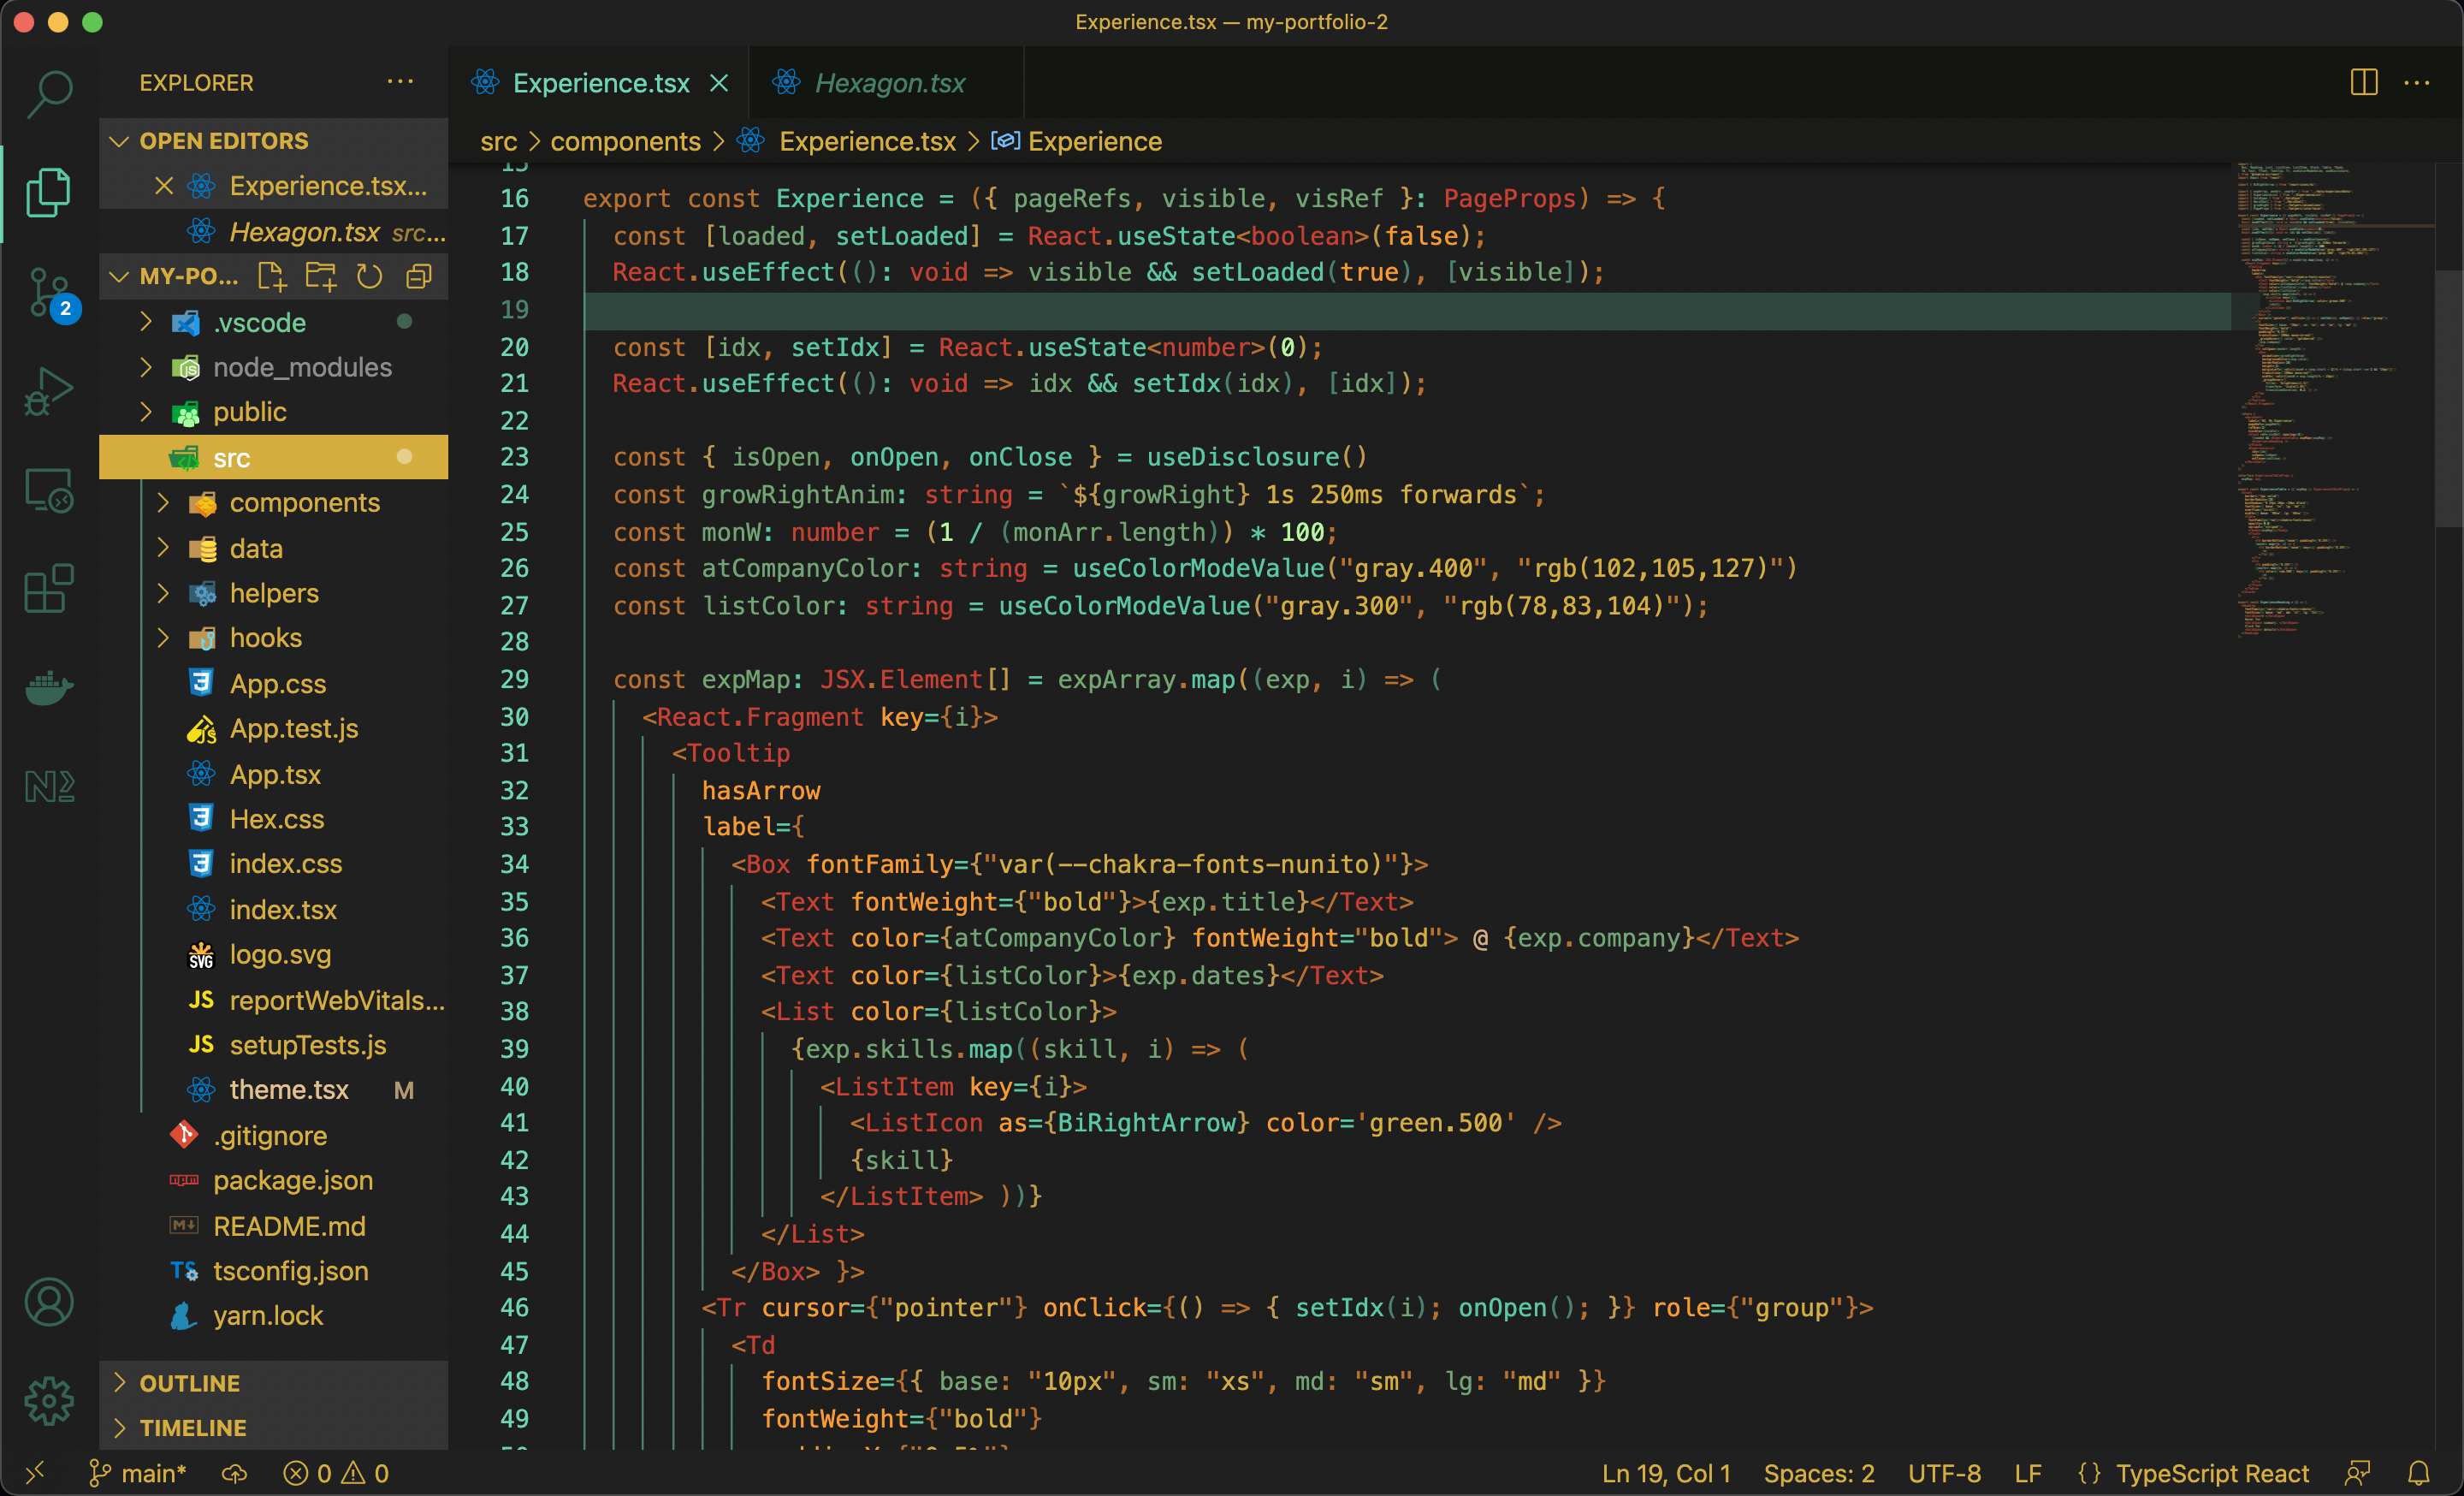Split the editor to the right
The height and width of the screenshot is (1496, 2464).
coord(2363,83)
